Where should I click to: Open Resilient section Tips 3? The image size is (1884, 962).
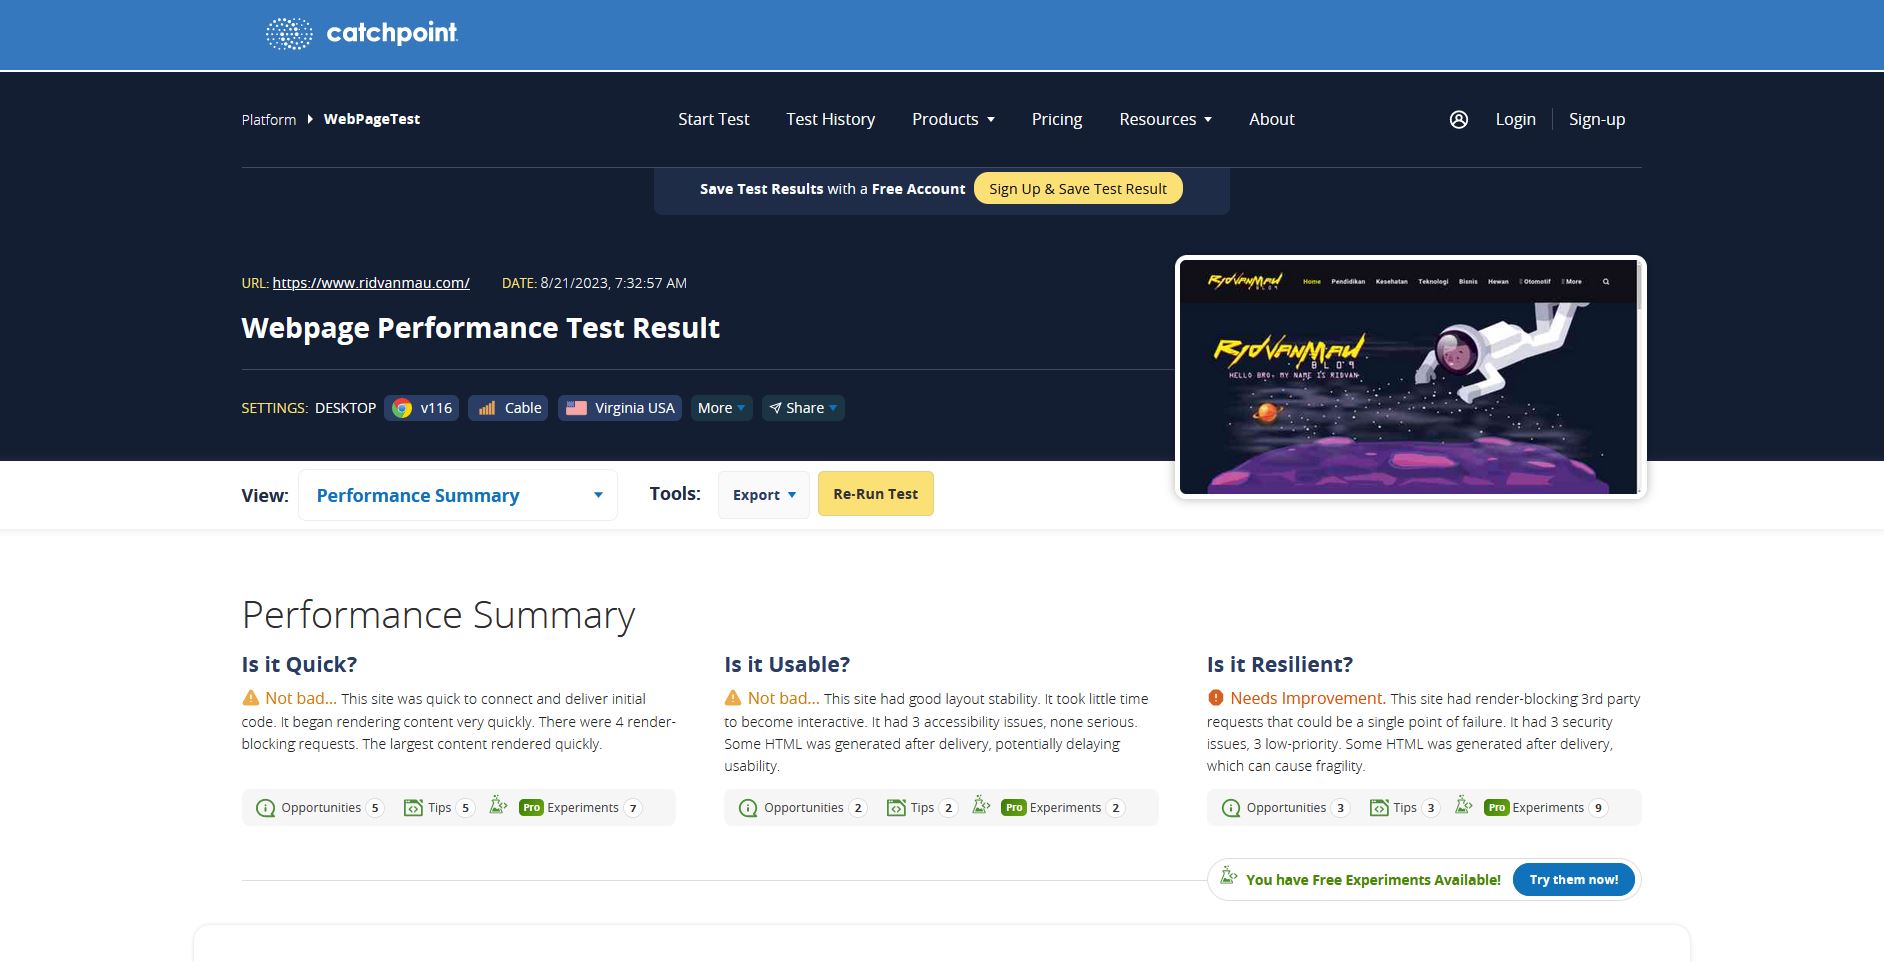tap(1405, 808)
